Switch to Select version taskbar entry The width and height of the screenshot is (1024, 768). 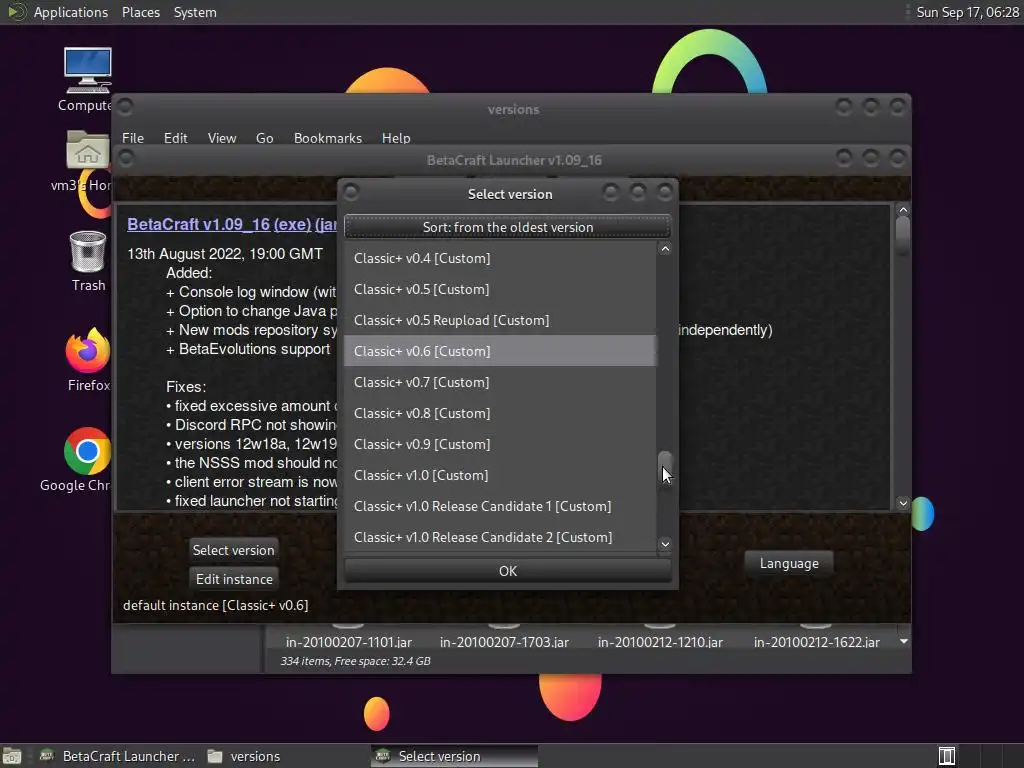click(455, 756)
